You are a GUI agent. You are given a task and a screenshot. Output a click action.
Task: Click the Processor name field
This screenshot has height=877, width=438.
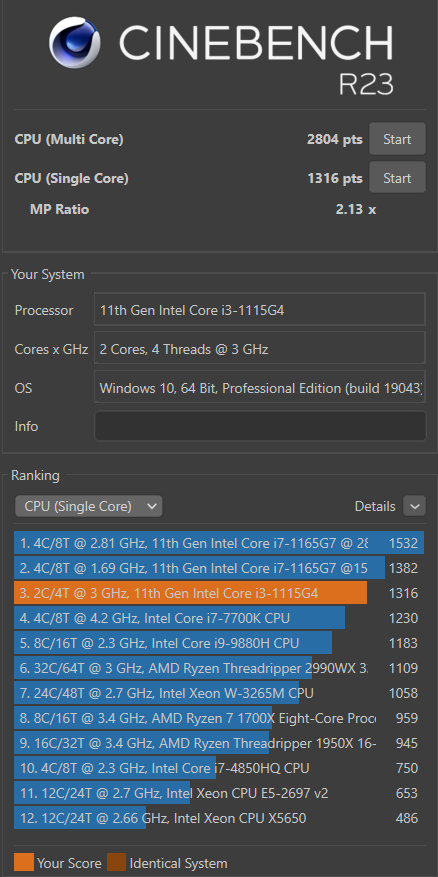[260, 310]
